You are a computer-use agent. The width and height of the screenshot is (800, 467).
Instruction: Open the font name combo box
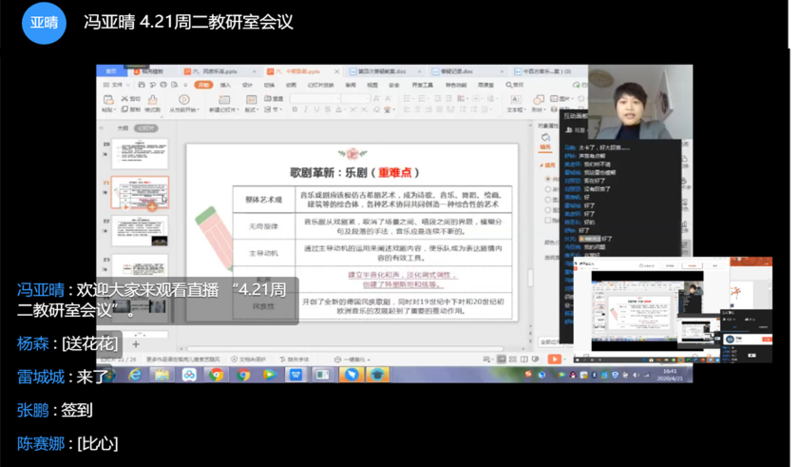[315, 98]
